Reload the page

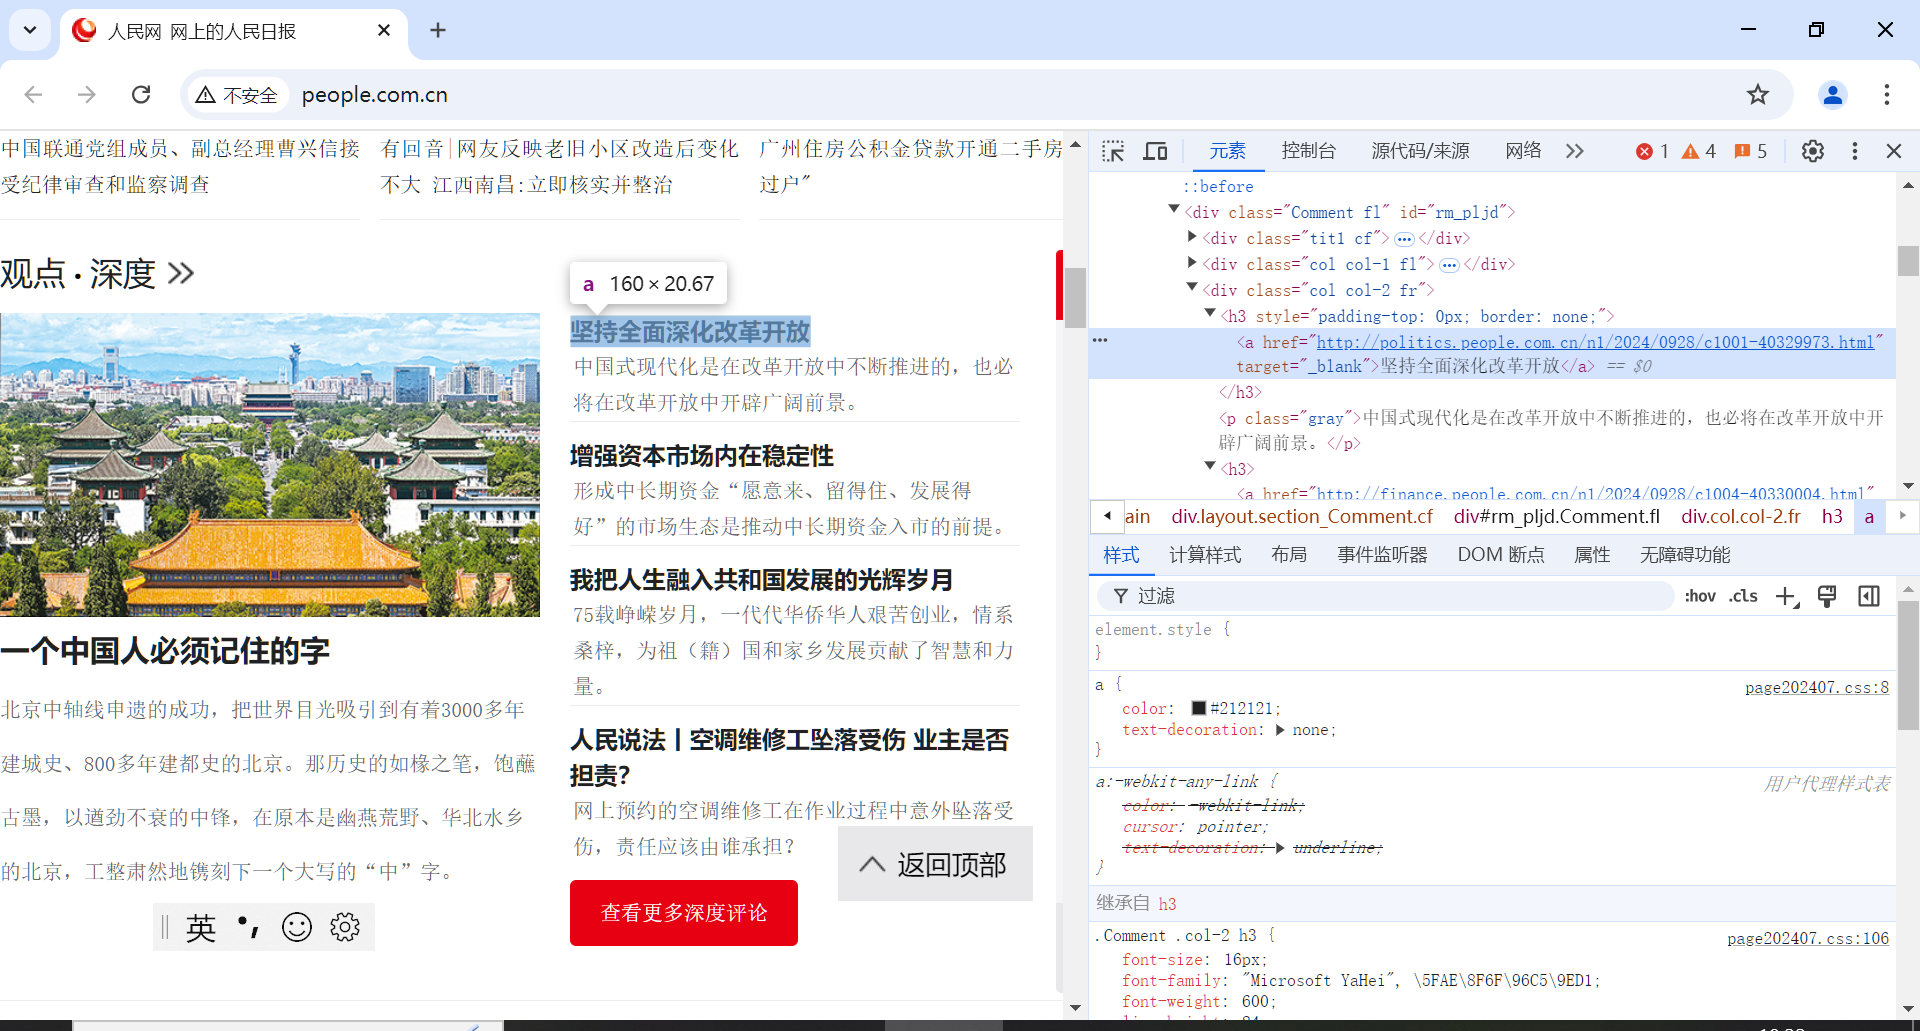pyautogui.click(x=141, y=95)
